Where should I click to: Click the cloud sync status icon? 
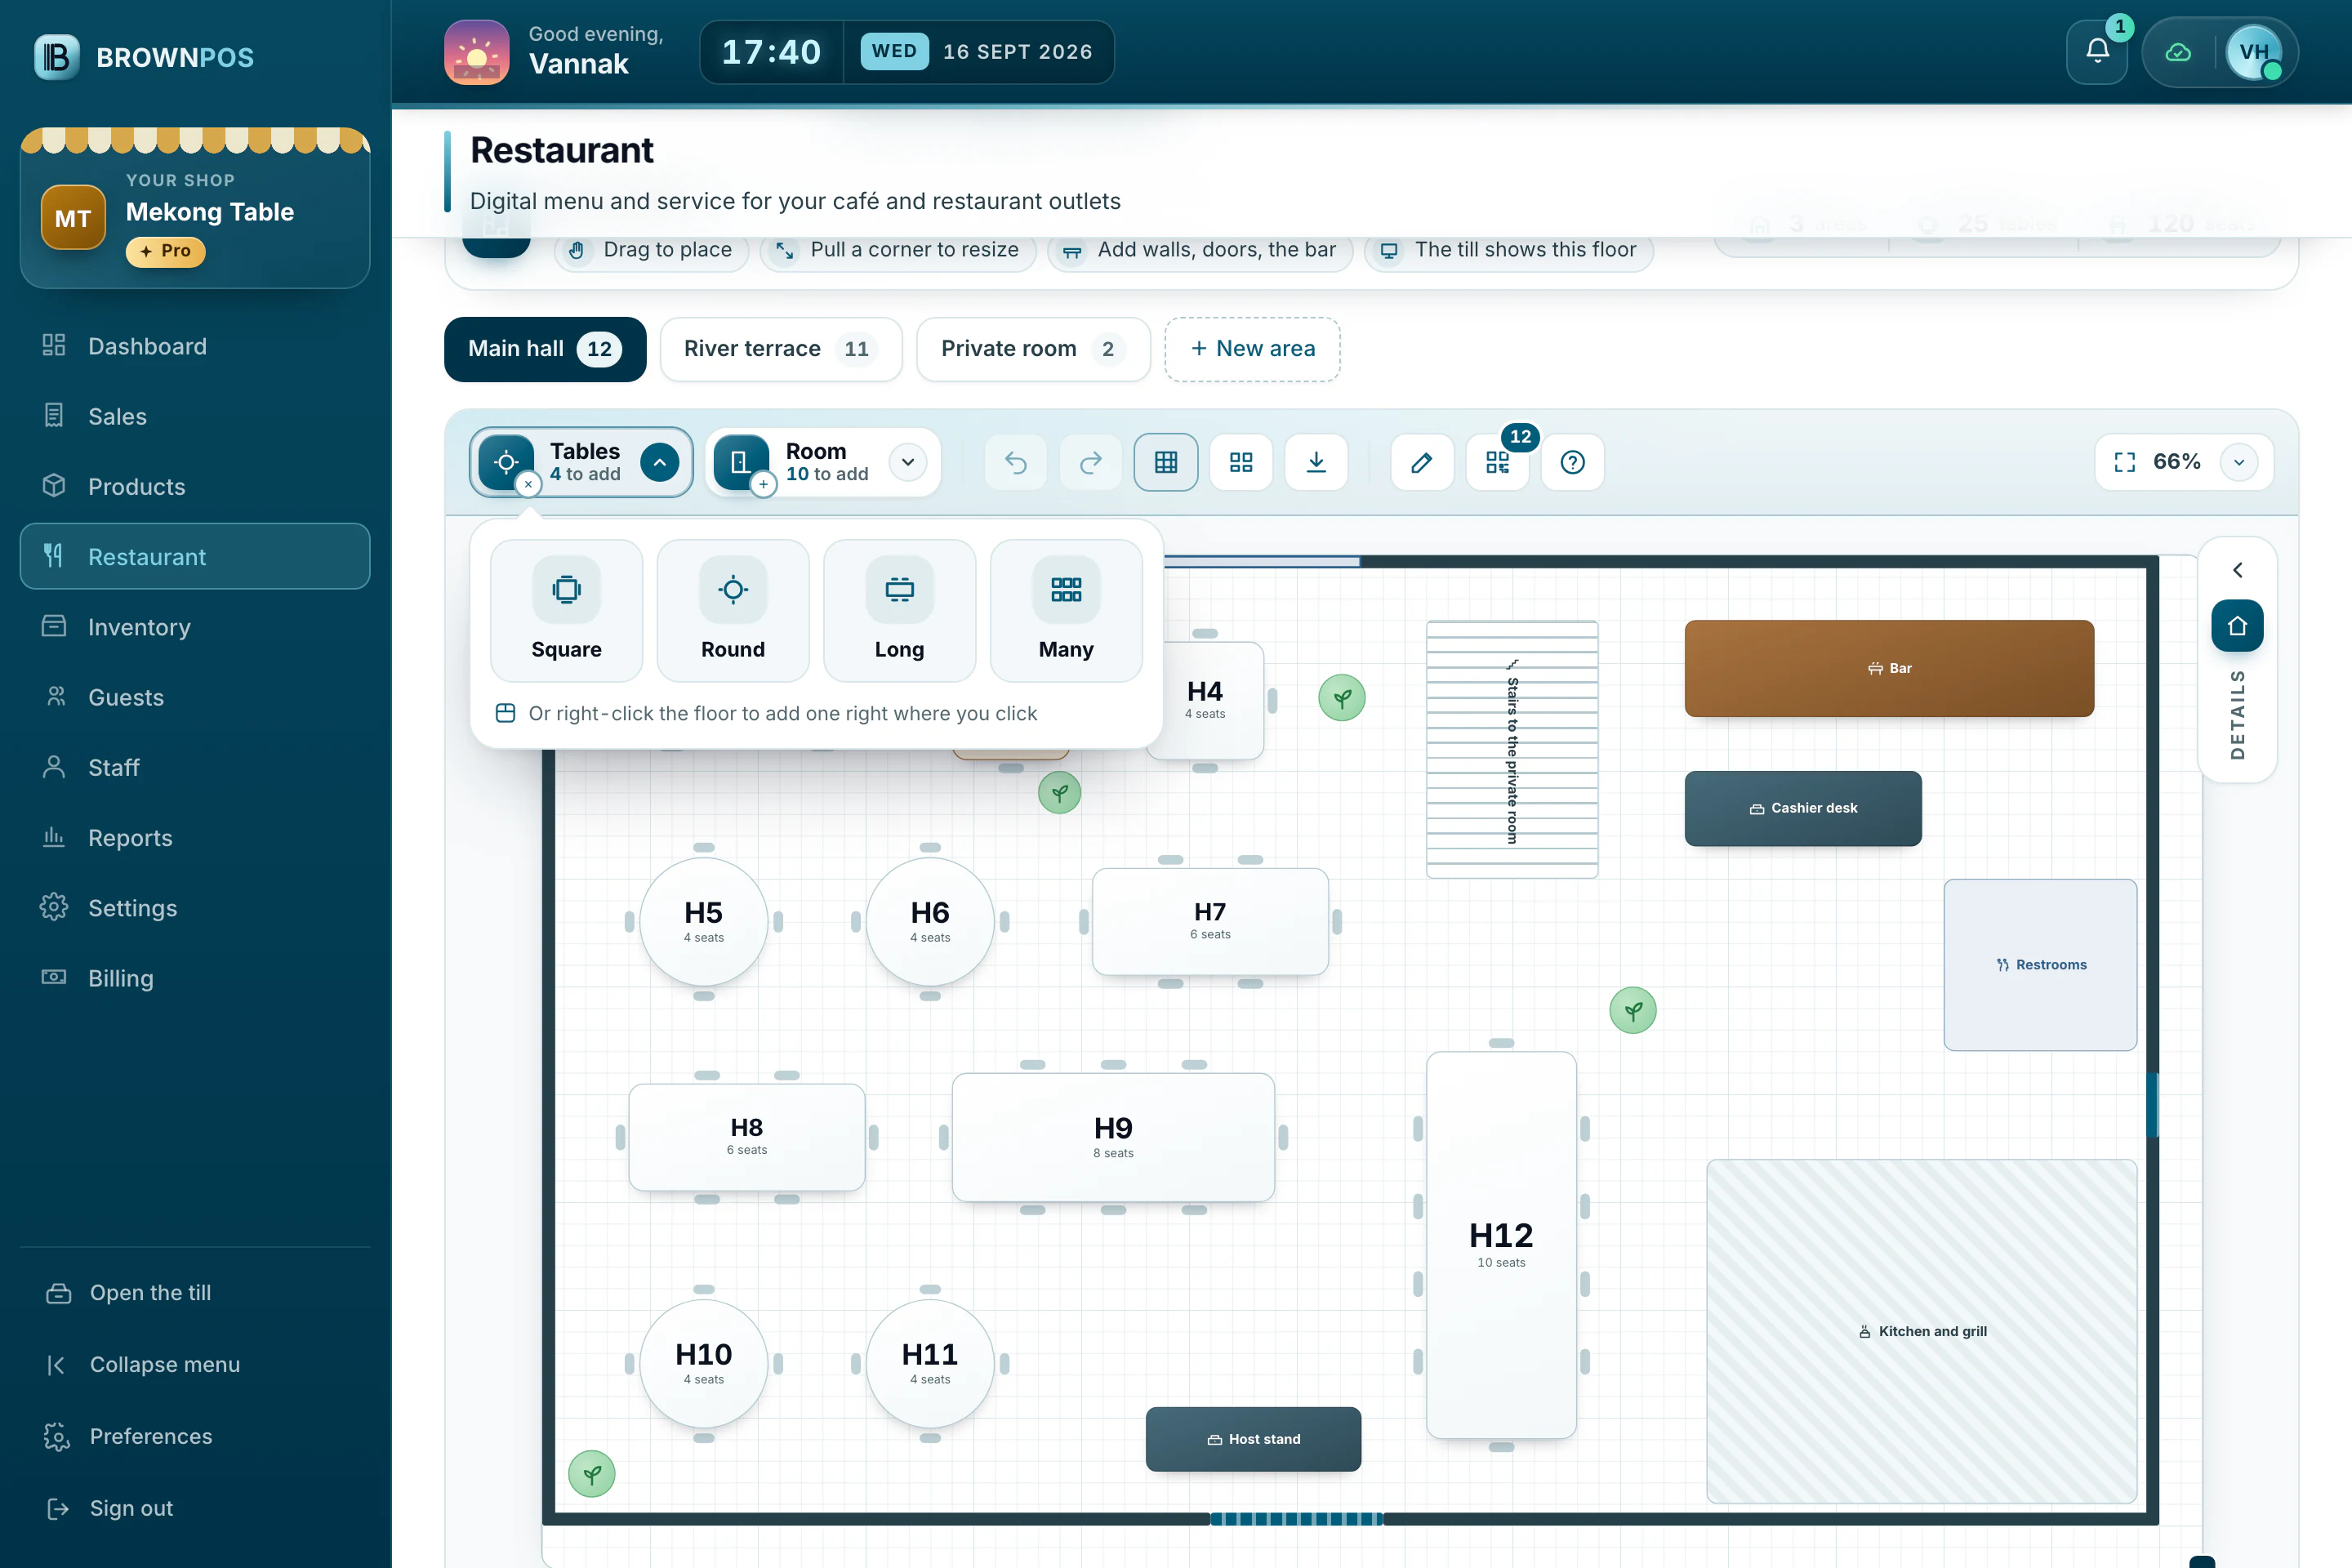(2178, 52)
